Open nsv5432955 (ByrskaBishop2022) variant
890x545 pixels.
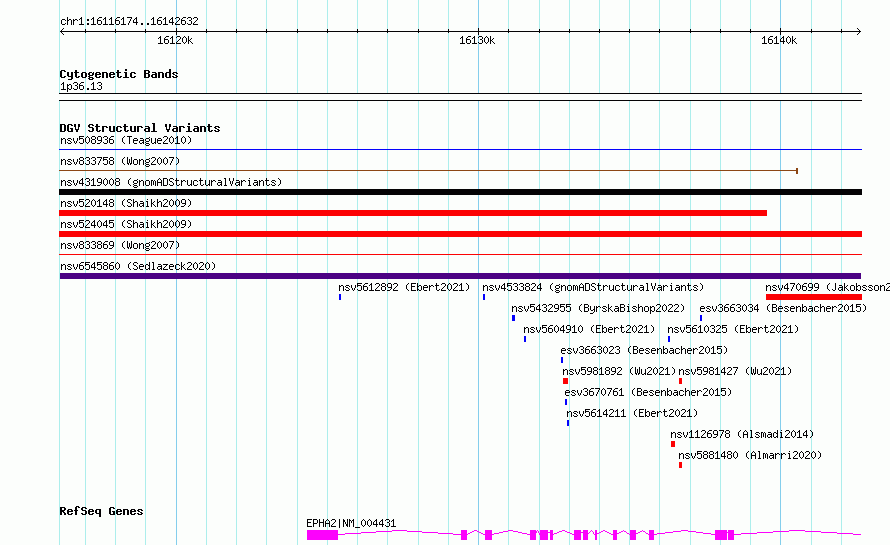pos(598,308)
